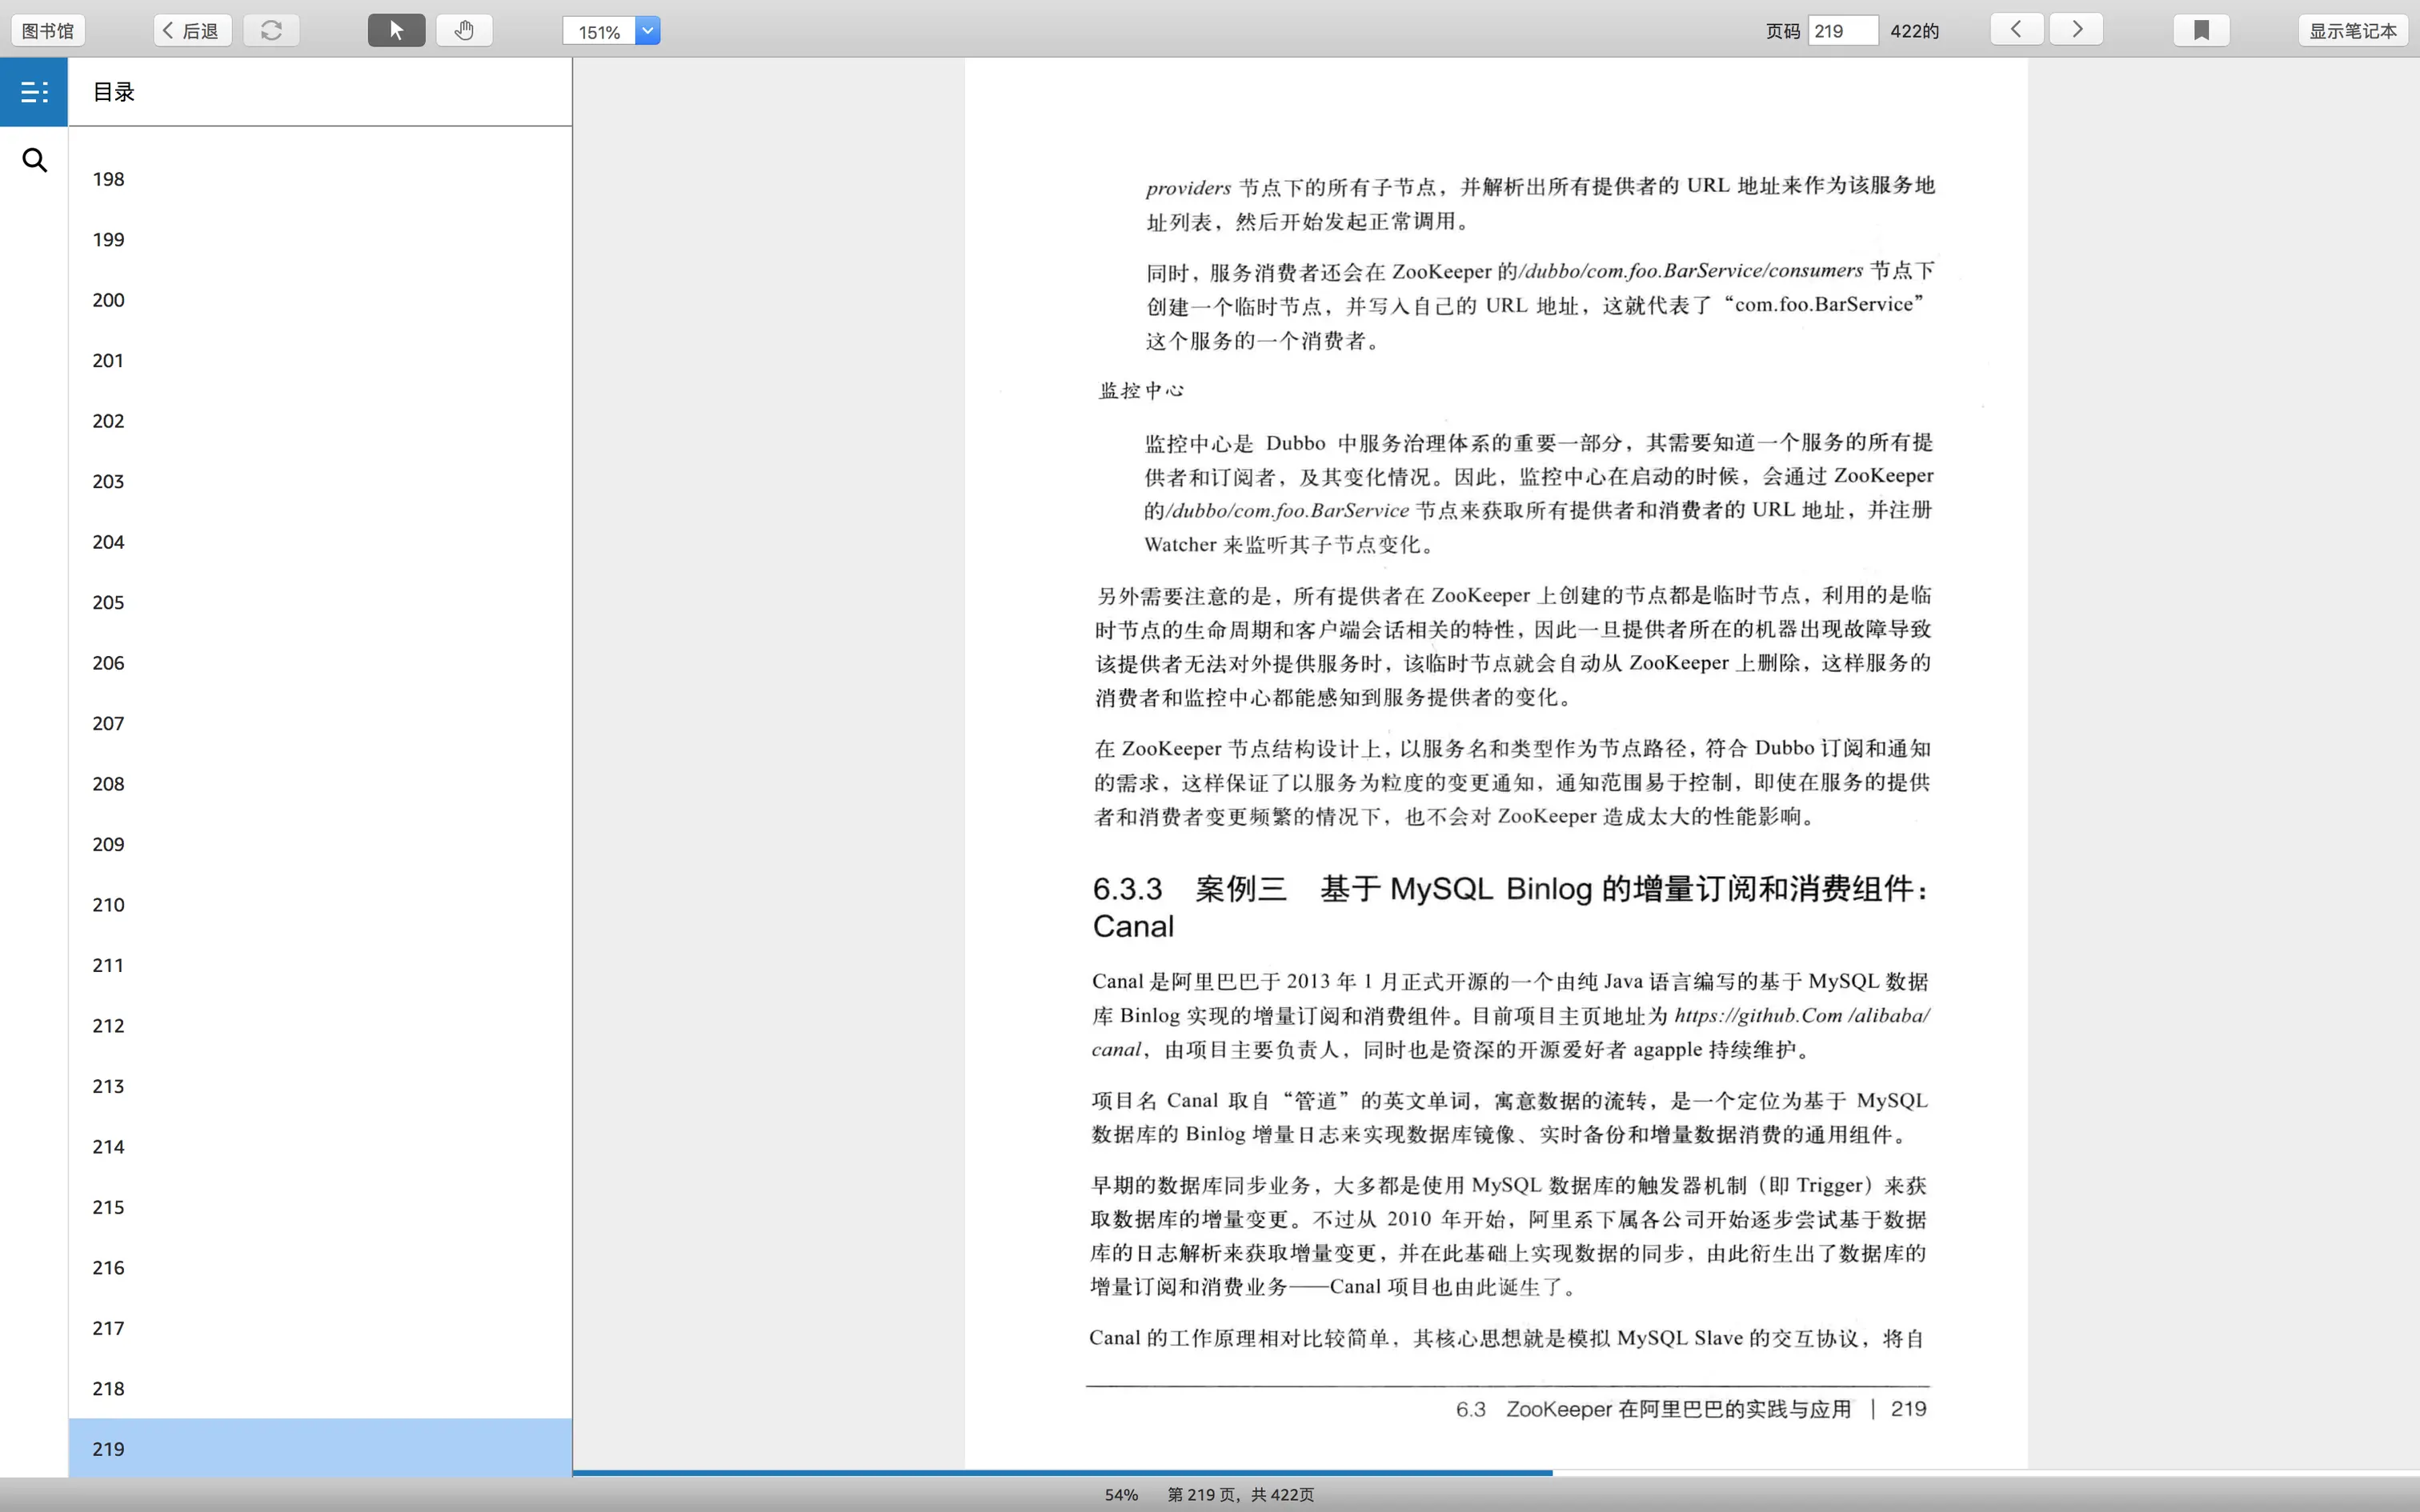Image resolution: width=2420 pixels, height=1512 pixels.
Task: Open the sidebar search magnifier
Action: point(34,160)
